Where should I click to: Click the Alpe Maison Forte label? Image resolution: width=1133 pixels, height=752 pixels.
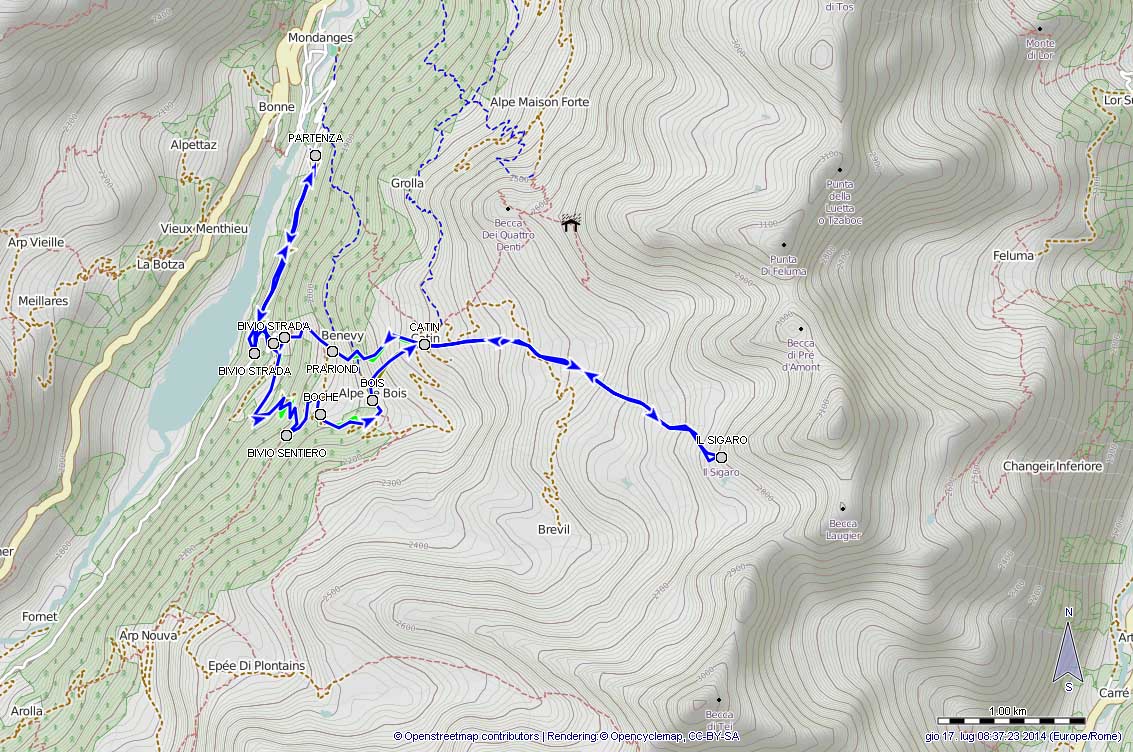540,102
